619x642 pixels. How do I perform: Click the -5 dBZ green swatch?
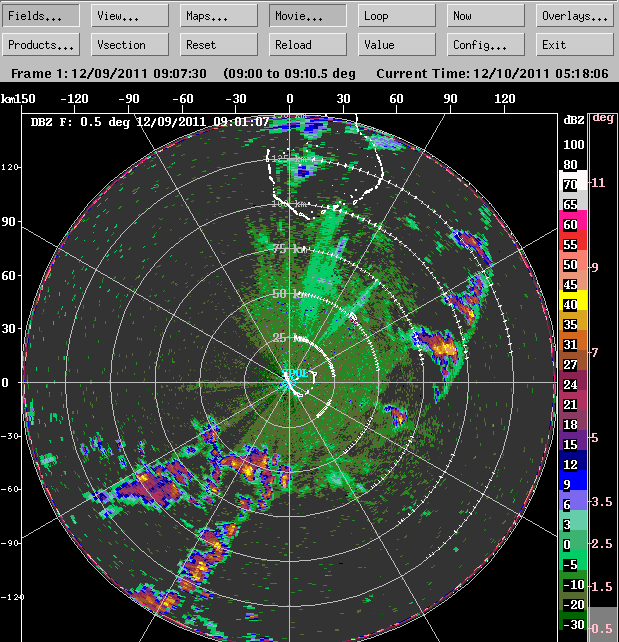(x=573, y=561)
